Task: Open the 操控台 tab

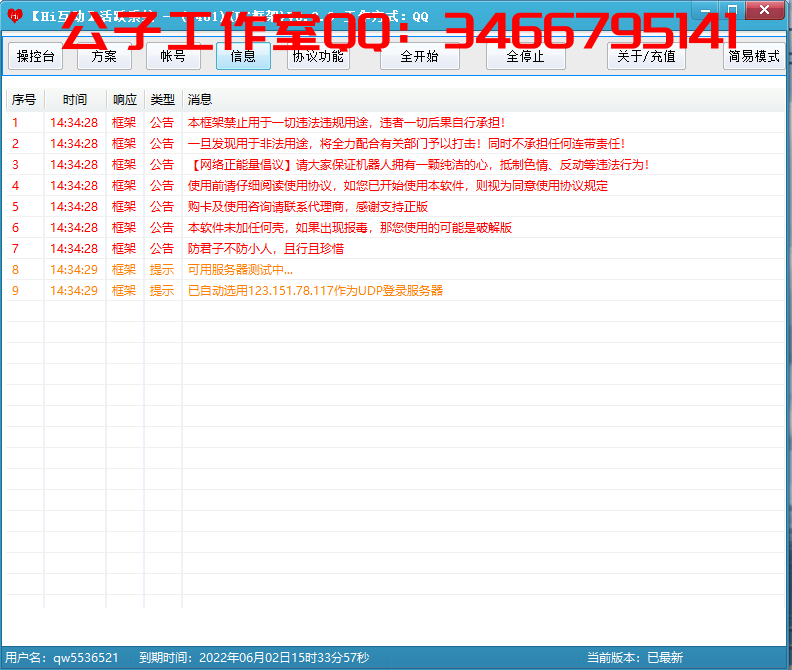Action: 35,56
